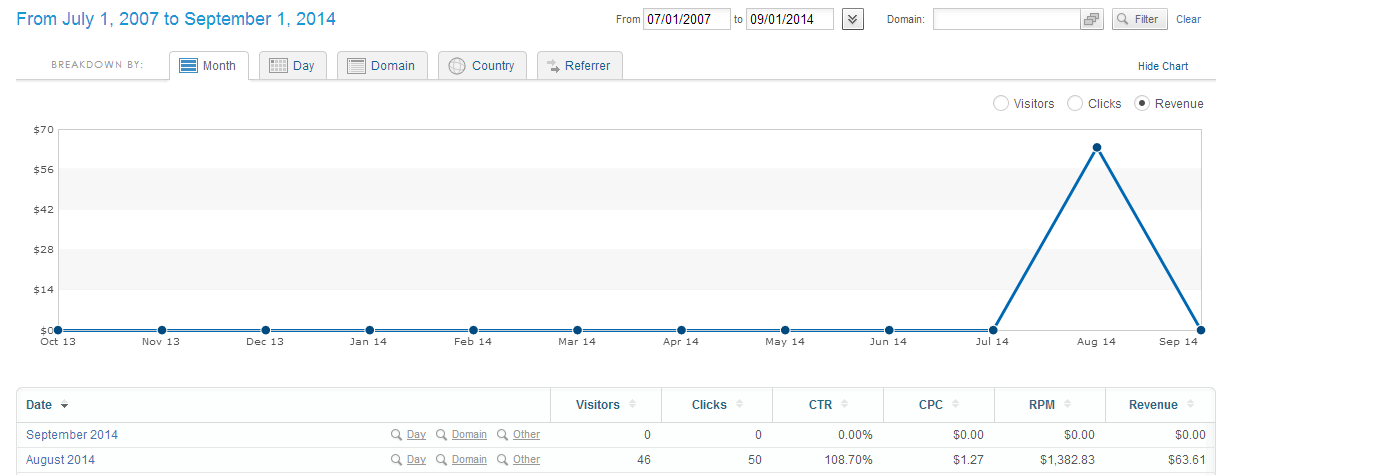Image resolution: width=1396 pixels, height=475 pixels.
Task: Hide the chart section
Action: 1163,66
